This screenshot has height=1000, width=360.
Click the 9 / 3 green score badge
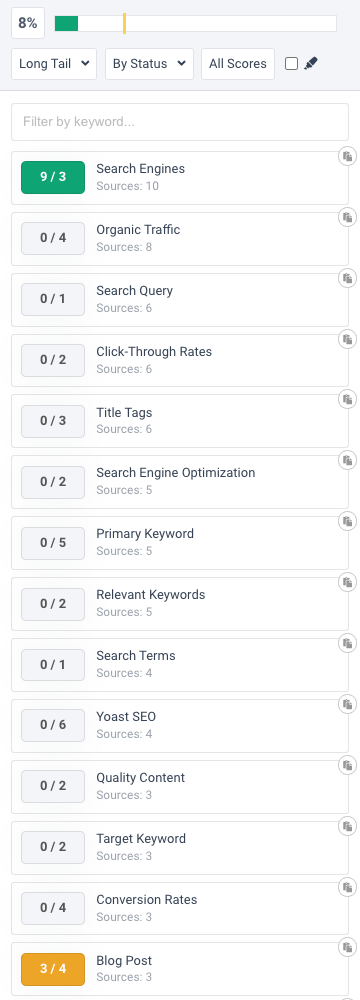tap(53, 177)
